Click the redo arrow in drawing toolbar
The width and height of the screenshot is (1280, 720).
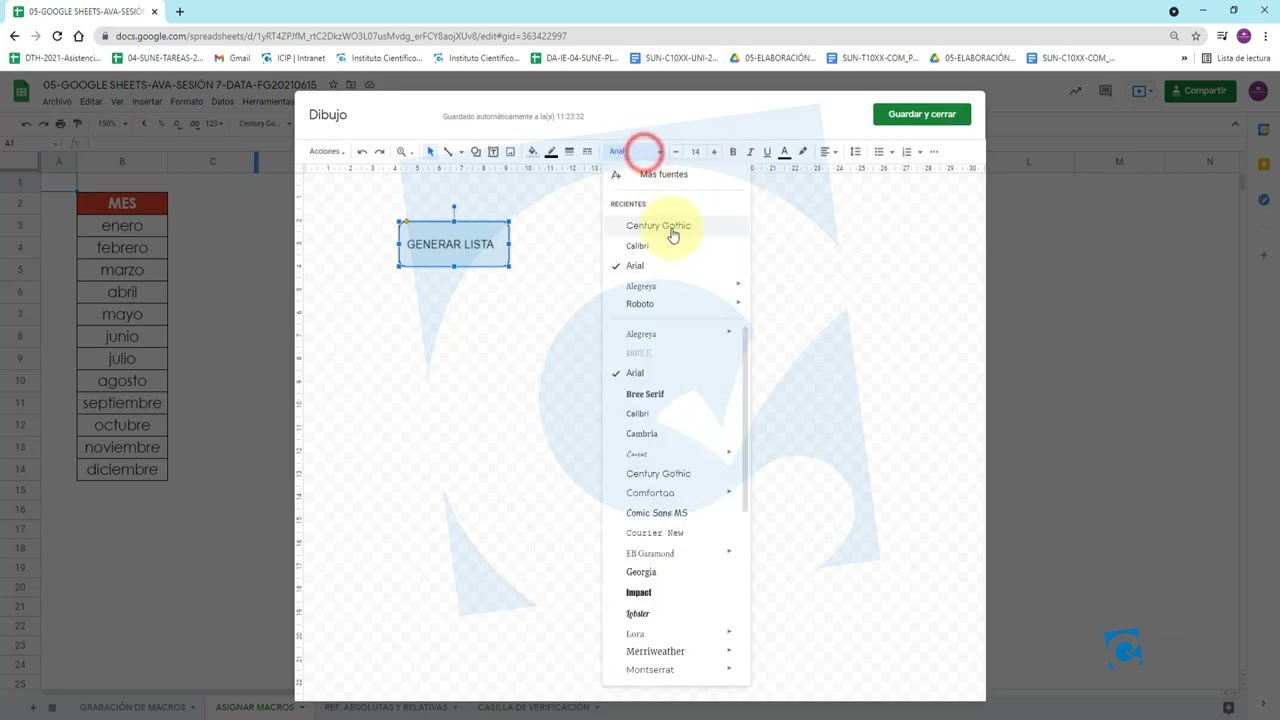[379, 152]
